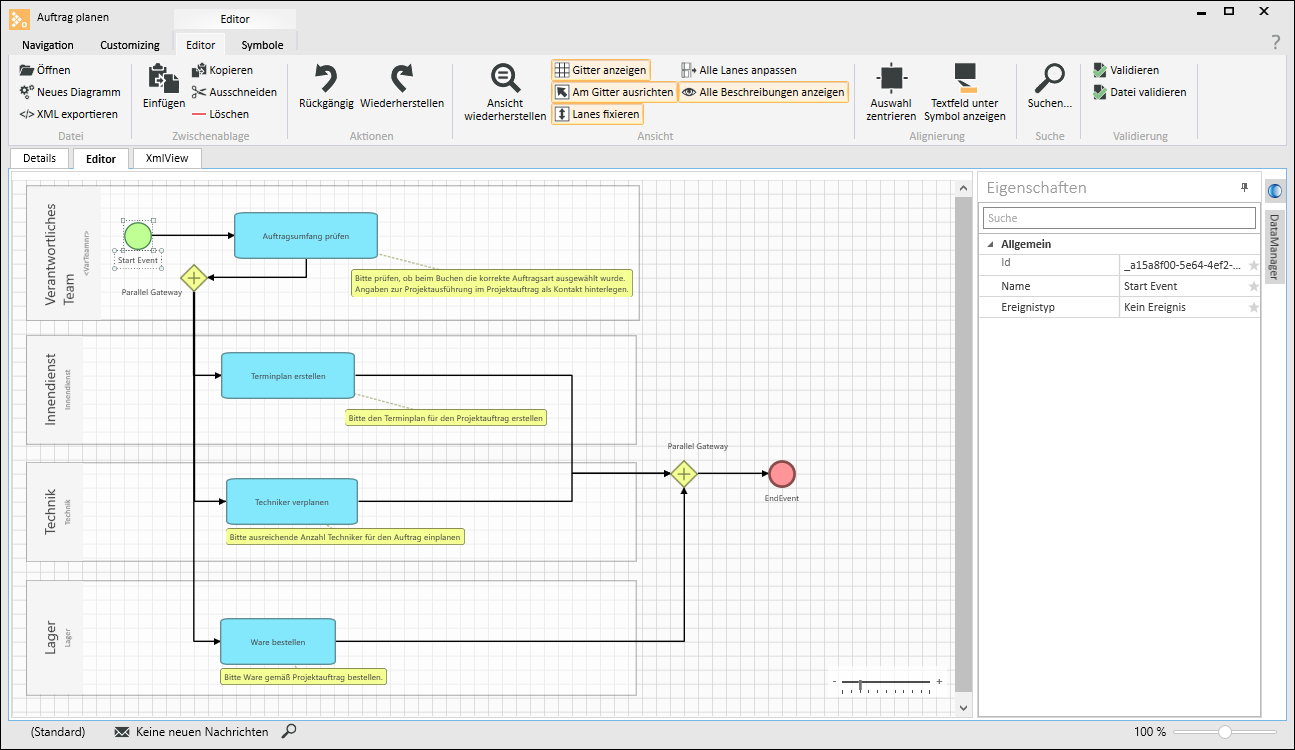The height and width of the screenshot is (750, 1295).
Task: Select the green Start Event circle
Action: pos(138,236)
